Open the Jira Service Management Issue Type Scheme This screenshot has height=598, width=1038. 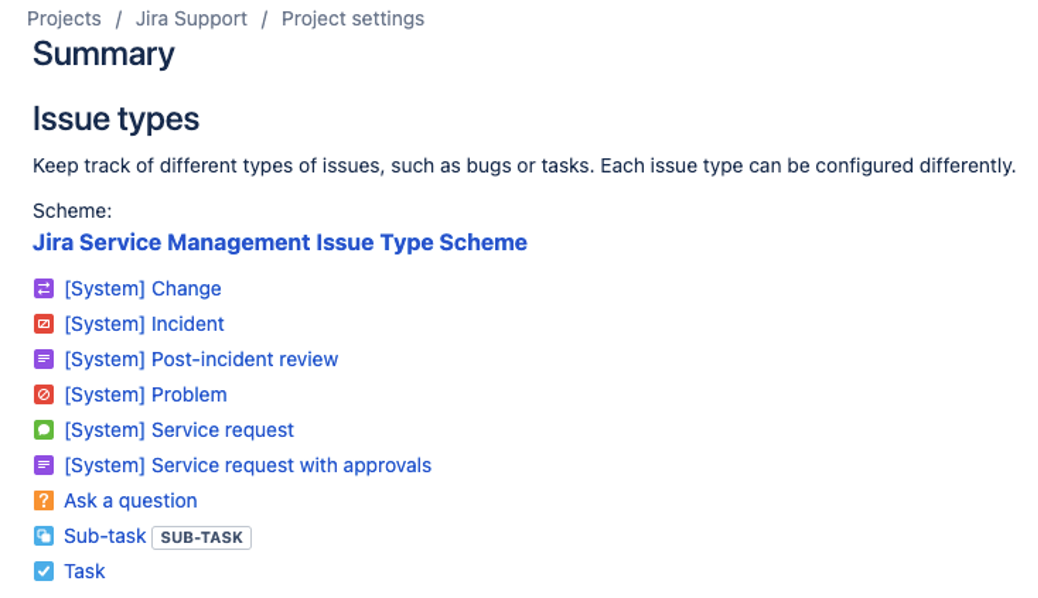[x=280, y=242]
